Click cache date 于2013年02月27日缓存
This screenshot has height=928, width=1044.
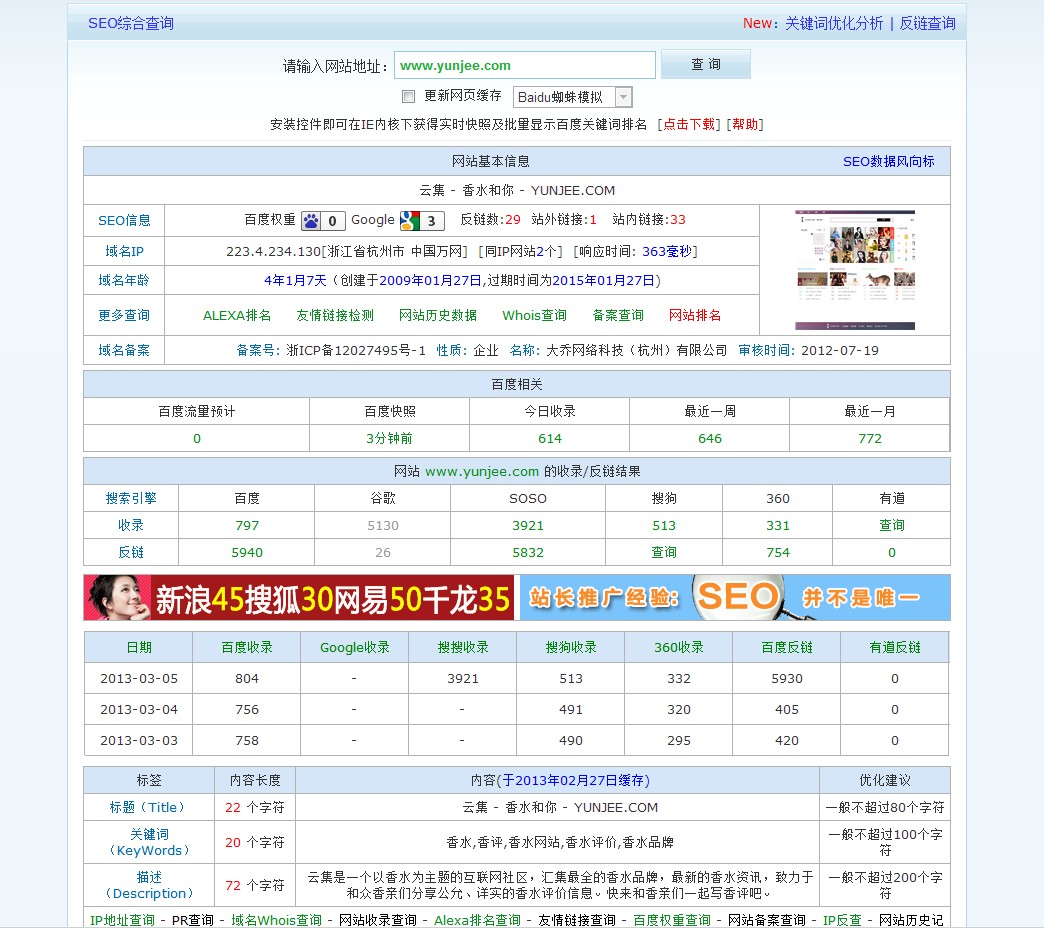573,780
